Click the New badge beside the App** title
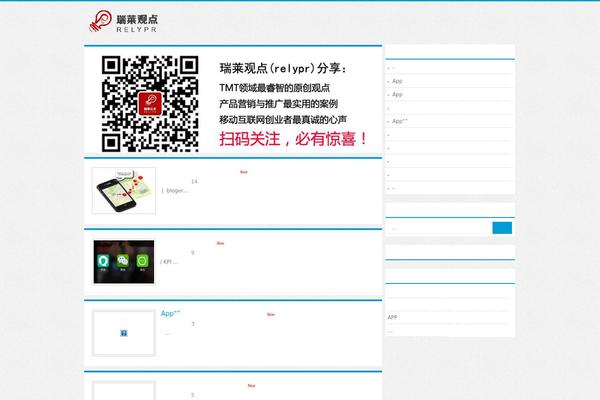The height and width of the screenshot is (400, 600). [271, 314]
